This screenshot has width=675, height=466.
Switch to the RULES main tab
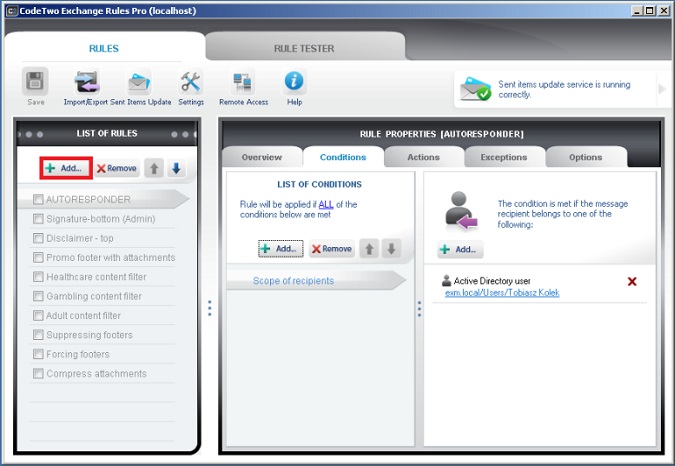pyautogui.click(x=104, y=48)
